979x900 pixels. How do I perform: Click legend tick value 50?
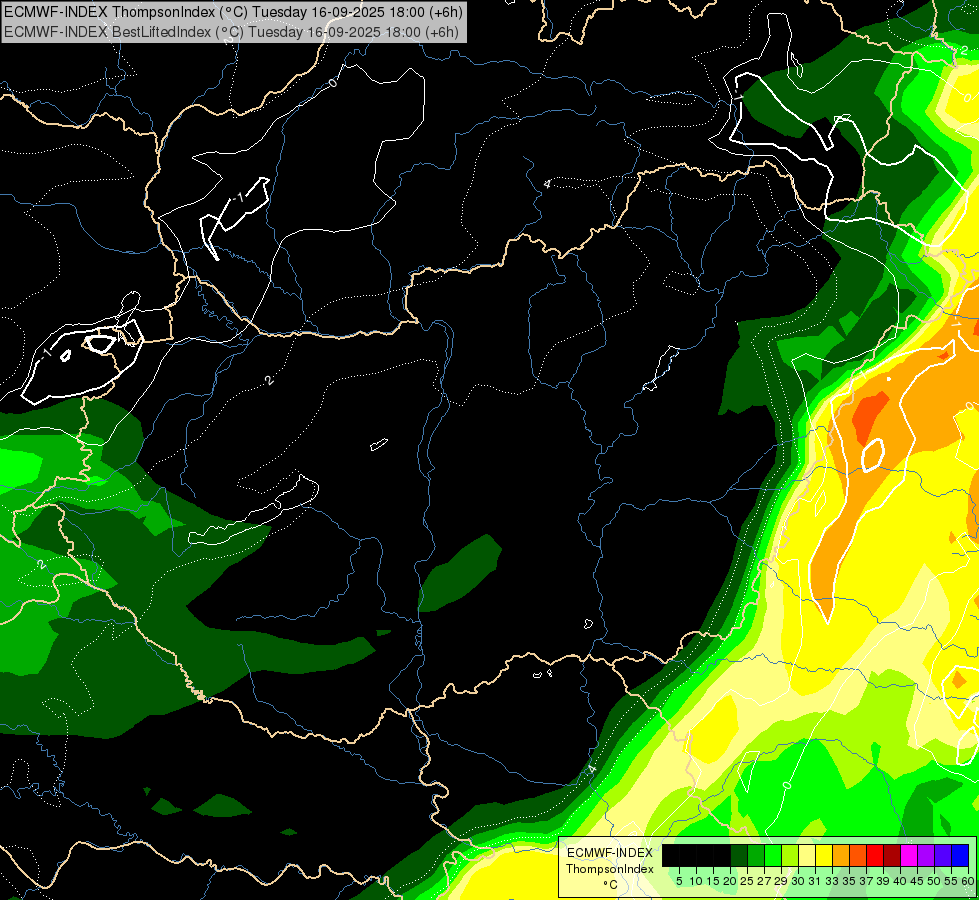pyautogui.click(x=935, y=881)
